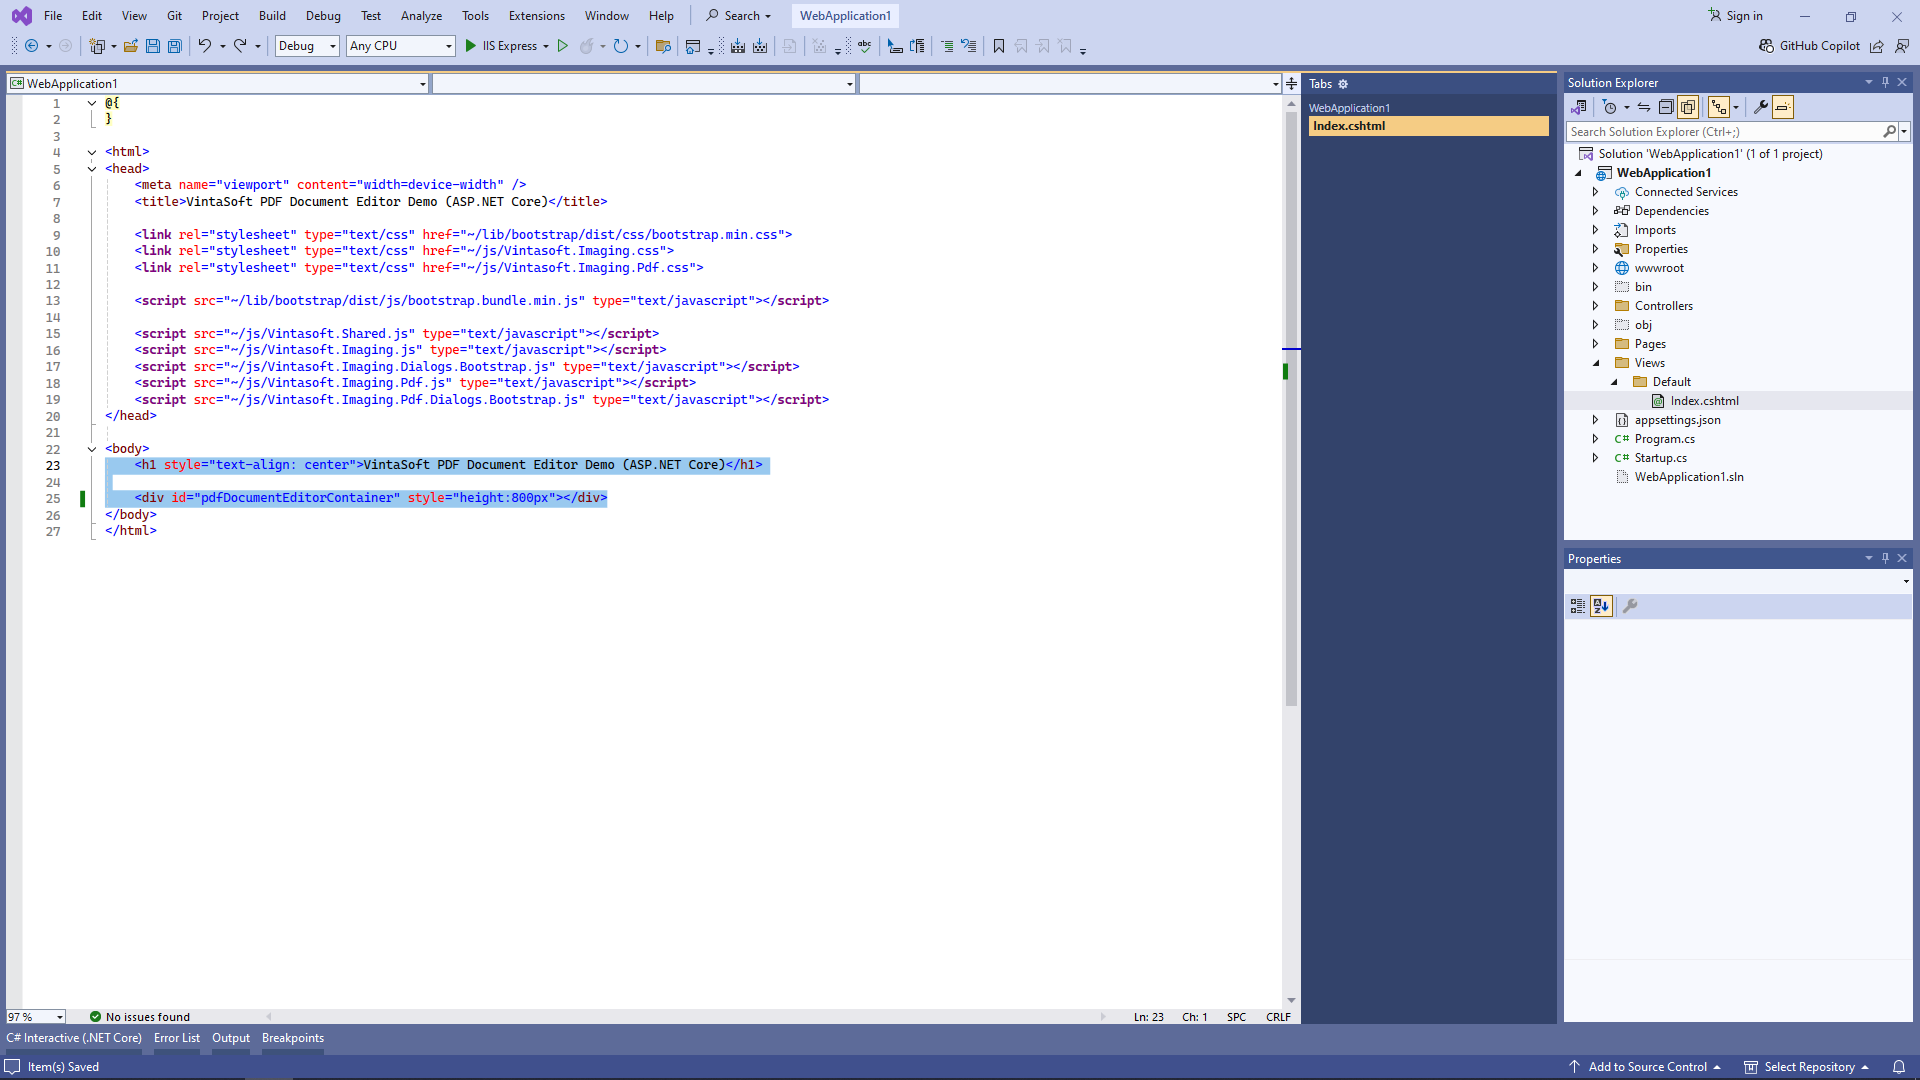Viewport: 1920px width, 1080px height.
Task: Switch the Properties panel to Alphabetical view
Action: pyautogui.click(x=1601, y=606)
